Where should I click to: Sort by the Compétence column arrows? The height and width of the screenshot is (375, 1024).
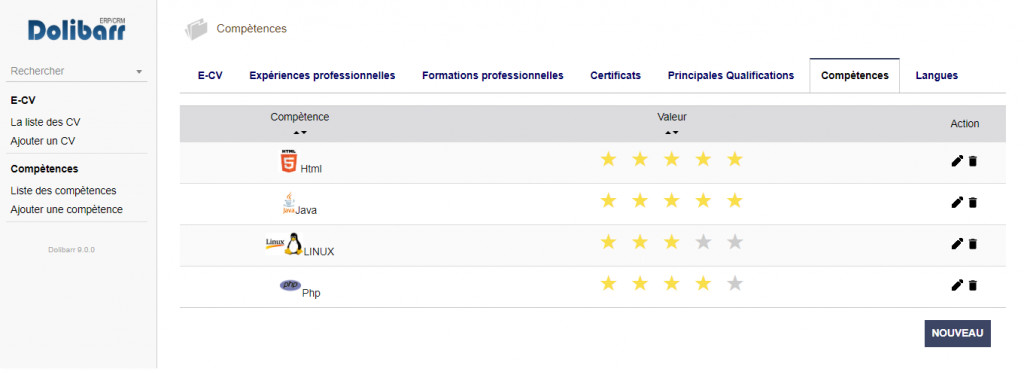(300, 133)
